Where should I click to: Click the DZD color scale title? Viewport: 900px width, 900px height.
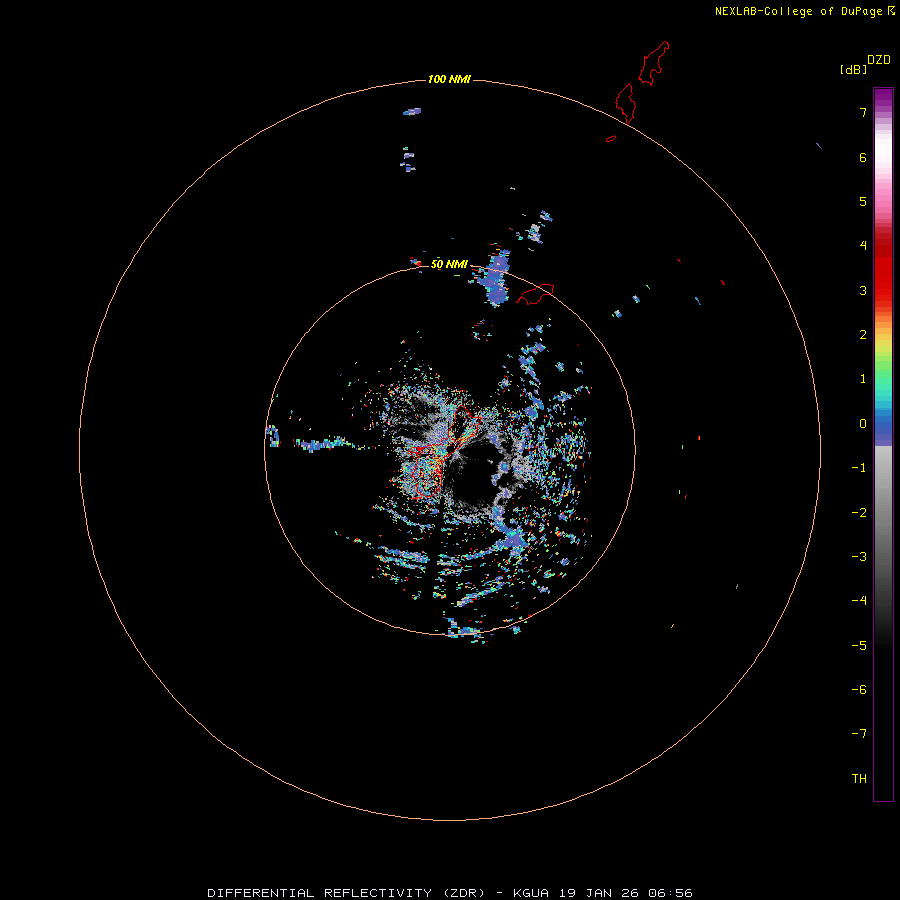point(879,60)
